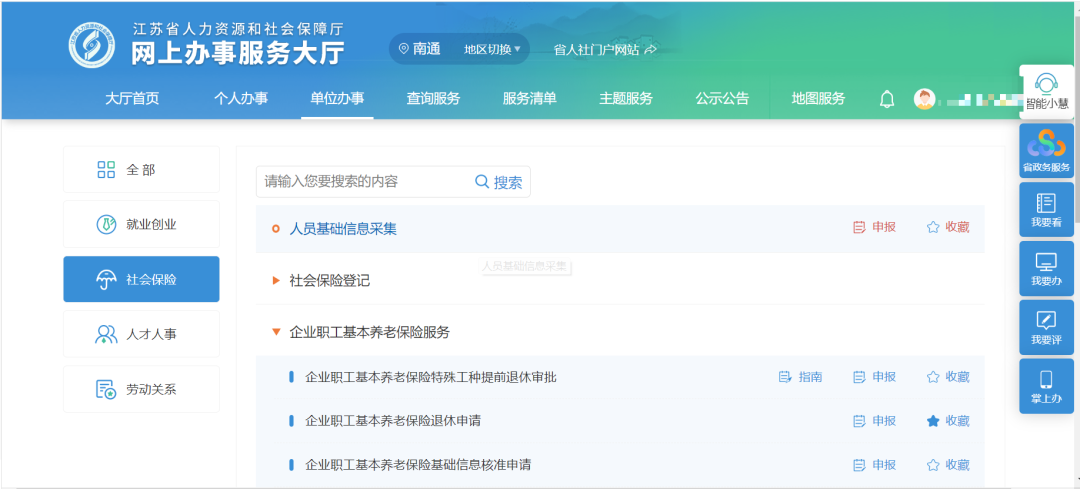
Task: Click the 搜索 button text
Action: coord(508,183)
